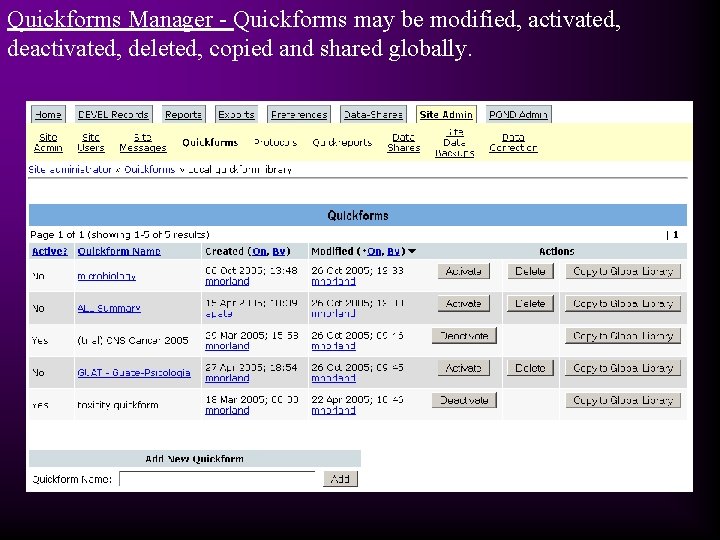Select the Site Admin tab
720x540 pixels.
(446, 114)
